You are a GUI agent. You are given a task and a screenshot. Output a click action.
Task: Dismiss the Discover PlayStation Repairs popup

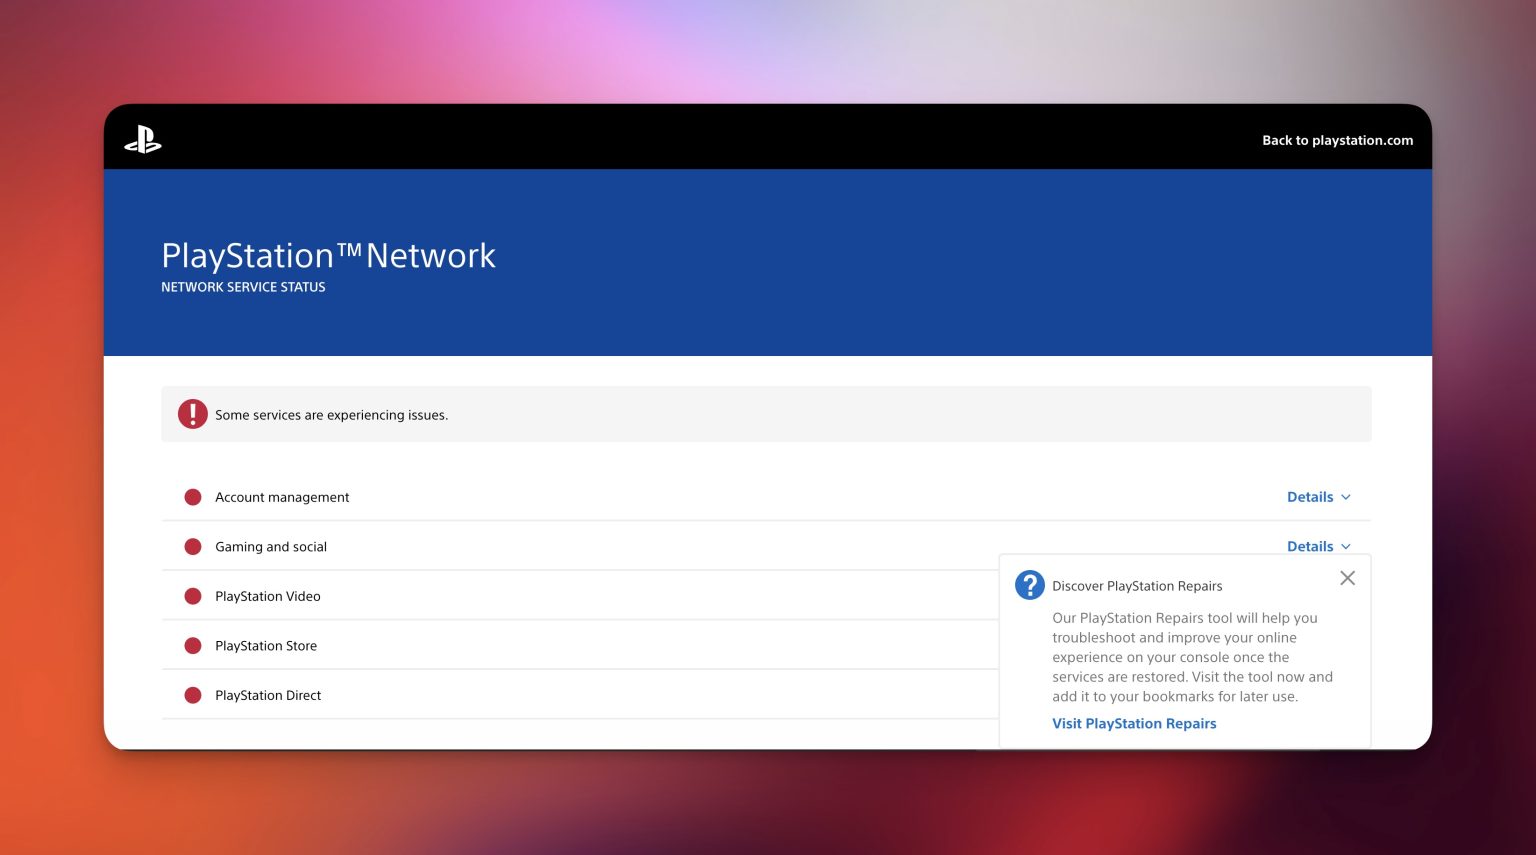(1347, 578)
